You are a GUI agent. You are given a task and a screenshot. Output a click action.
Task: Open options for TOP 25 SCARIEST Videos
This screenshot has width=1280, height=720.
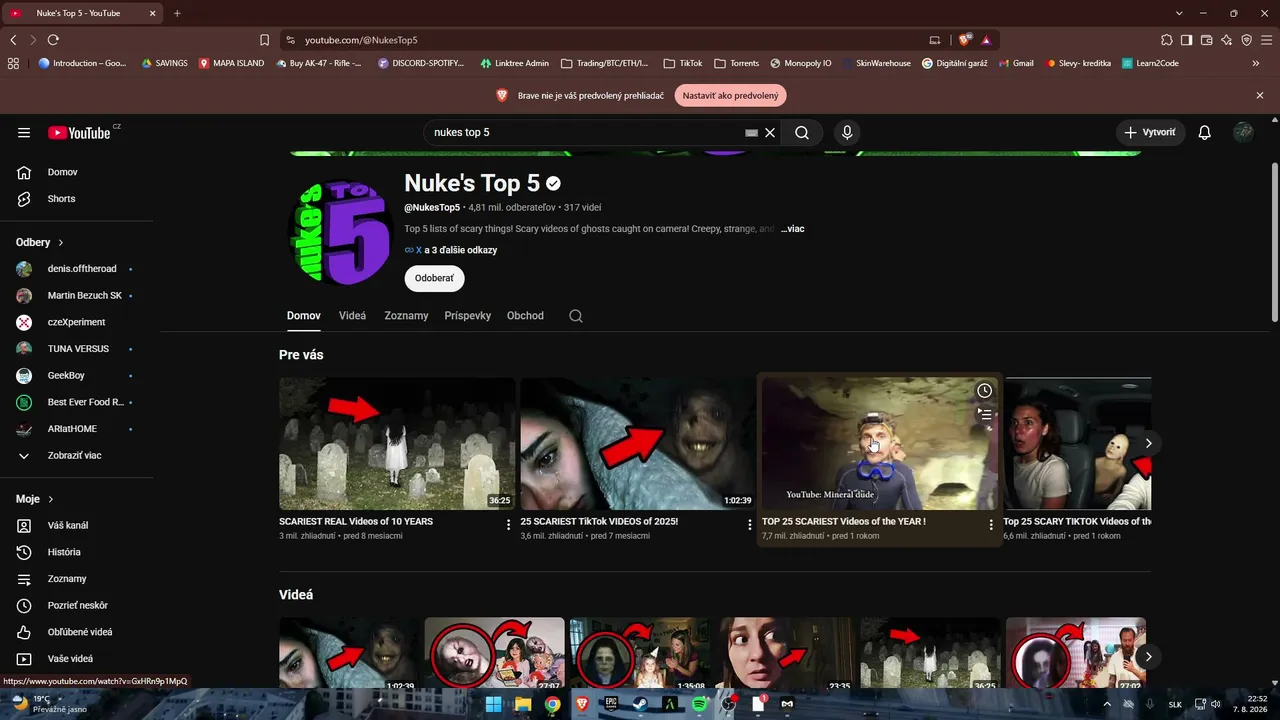(x=991, y=525)
